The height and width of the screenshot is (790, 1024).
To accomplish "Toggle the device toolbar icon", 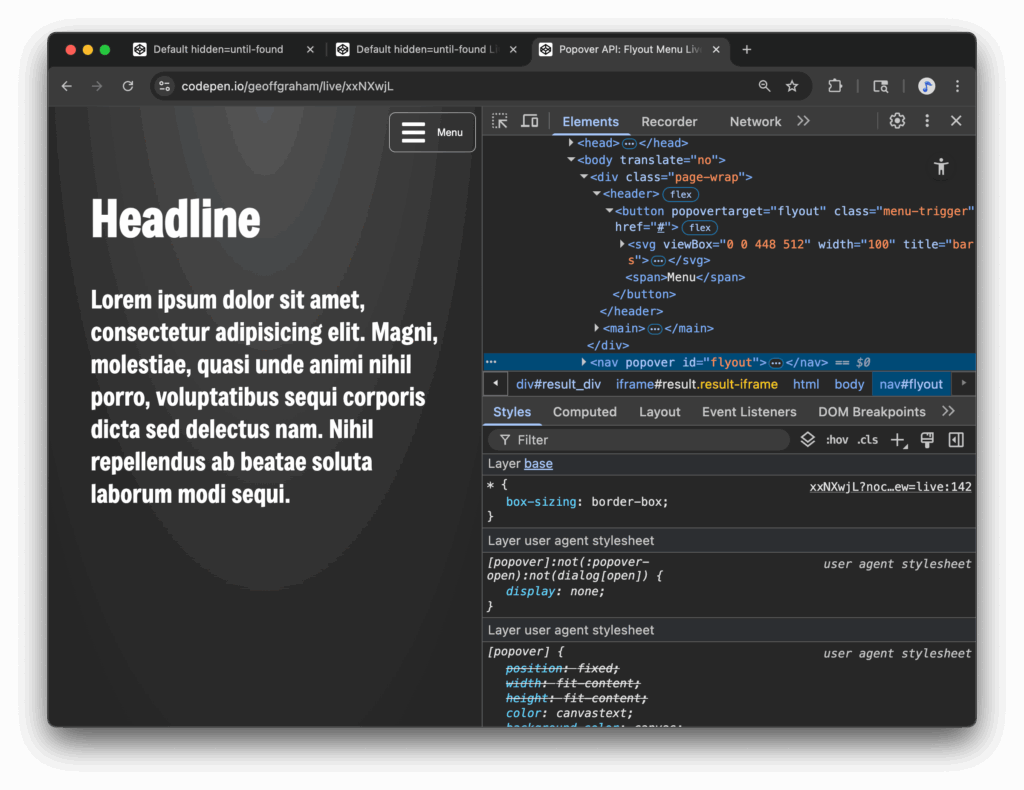I will coord(530,121).
